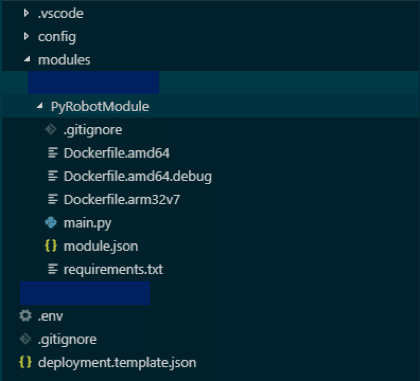Click the git icon beside root .gitignore
The height and width of the screenshot is (381, 420).
25,339
